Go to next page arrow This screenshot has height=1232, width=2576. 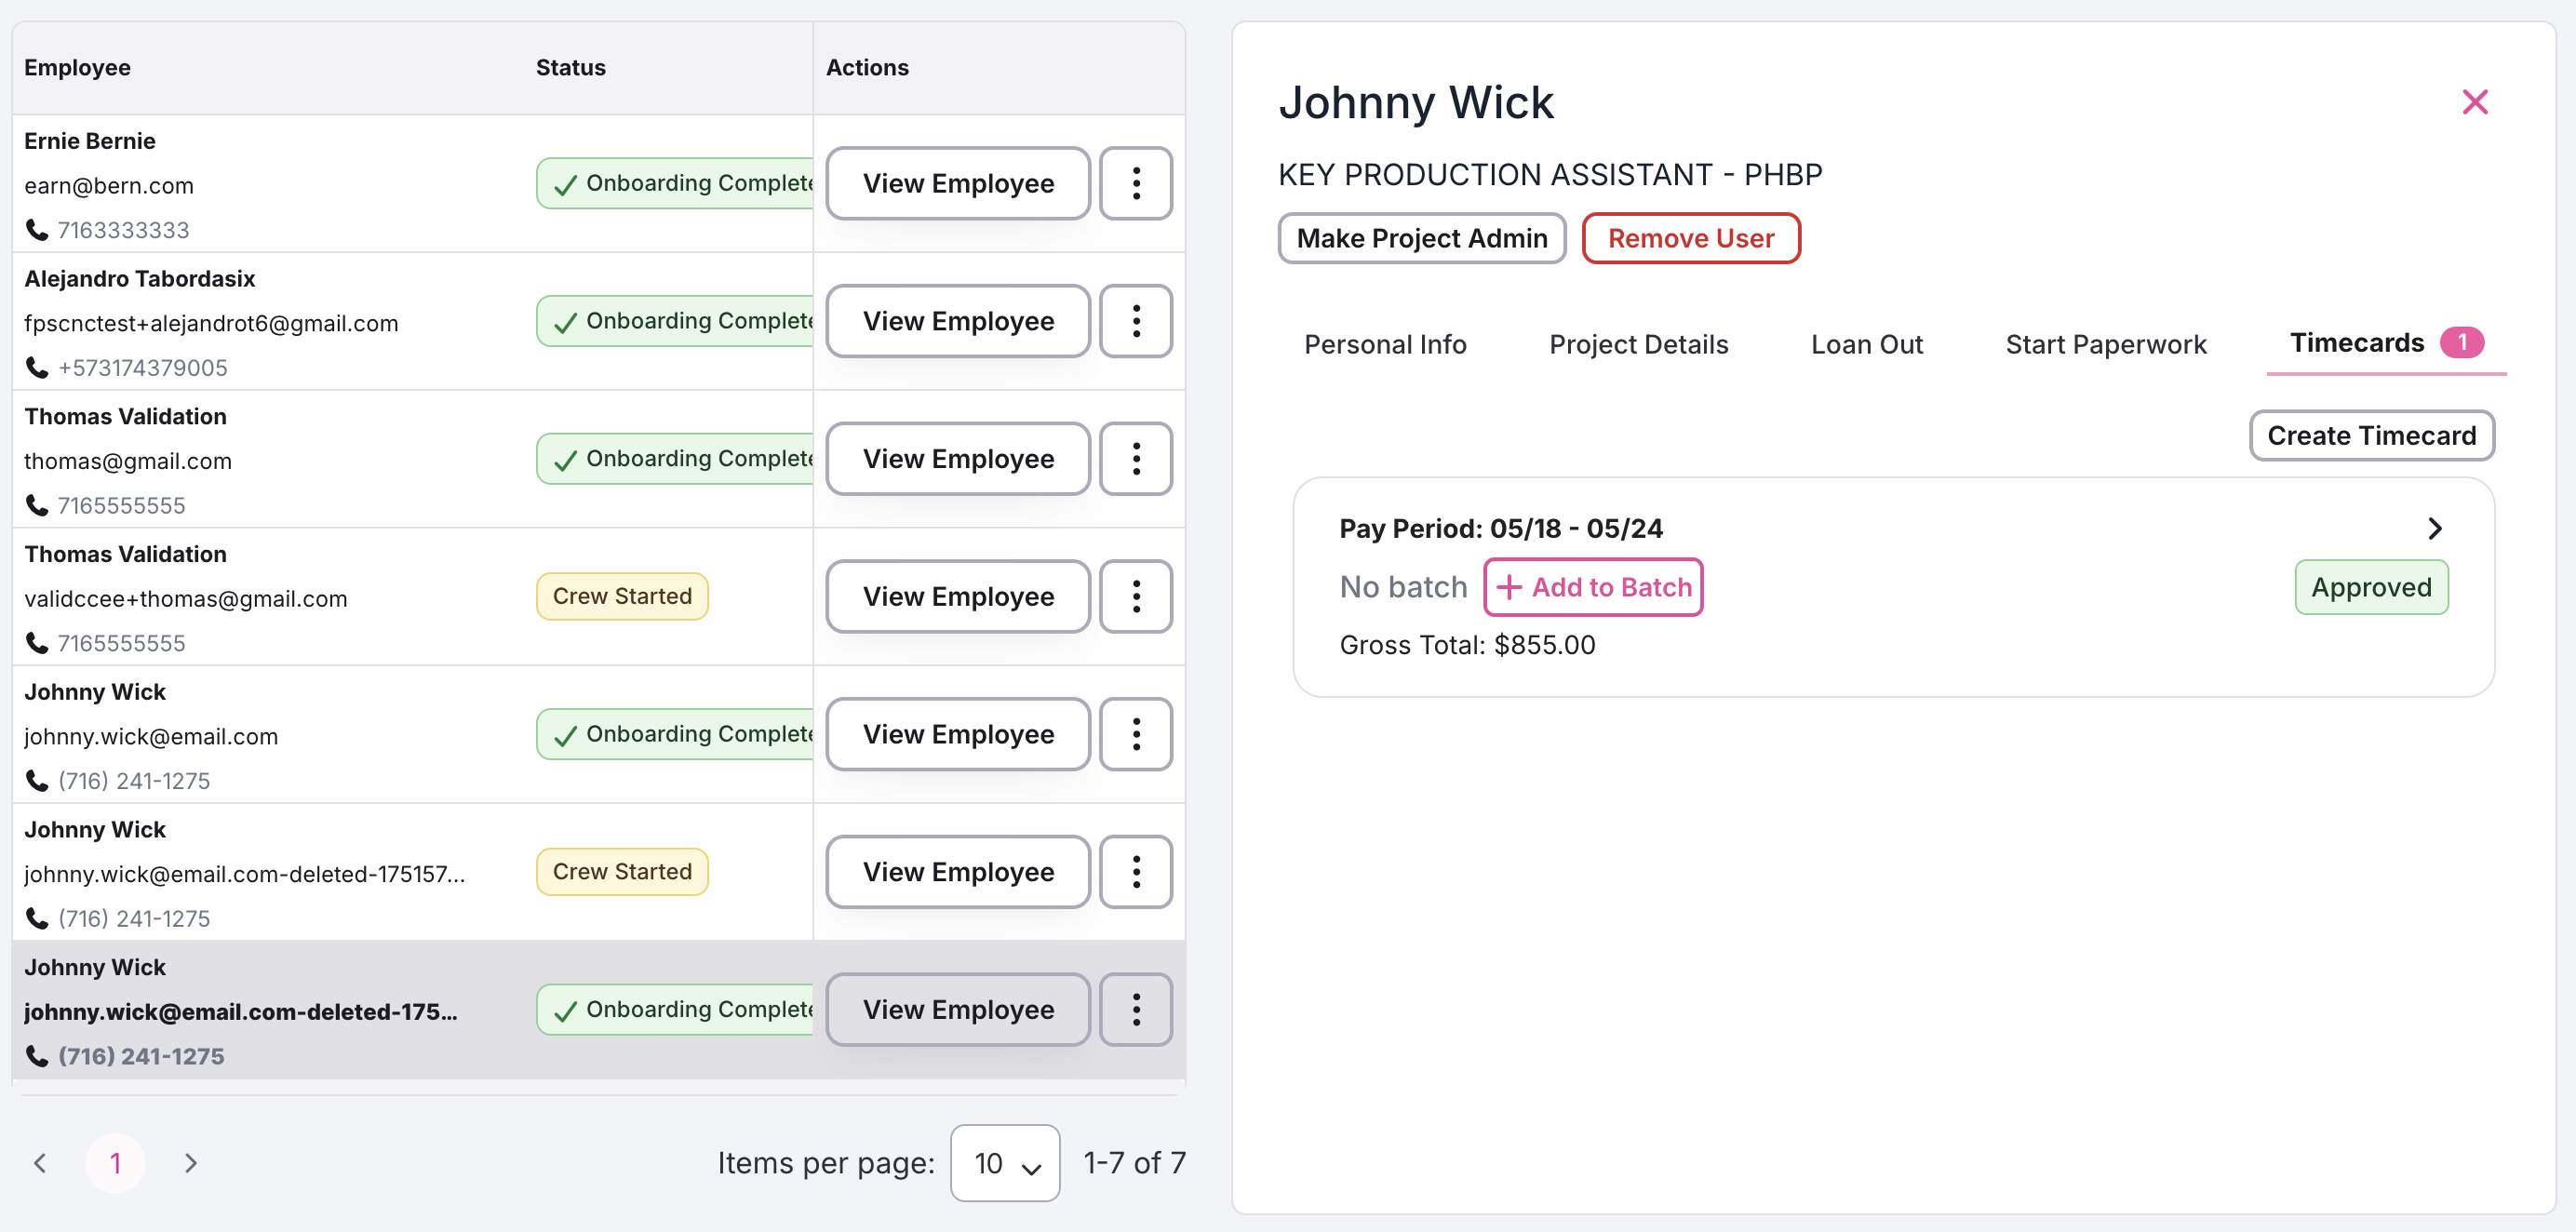[190, 1163]
